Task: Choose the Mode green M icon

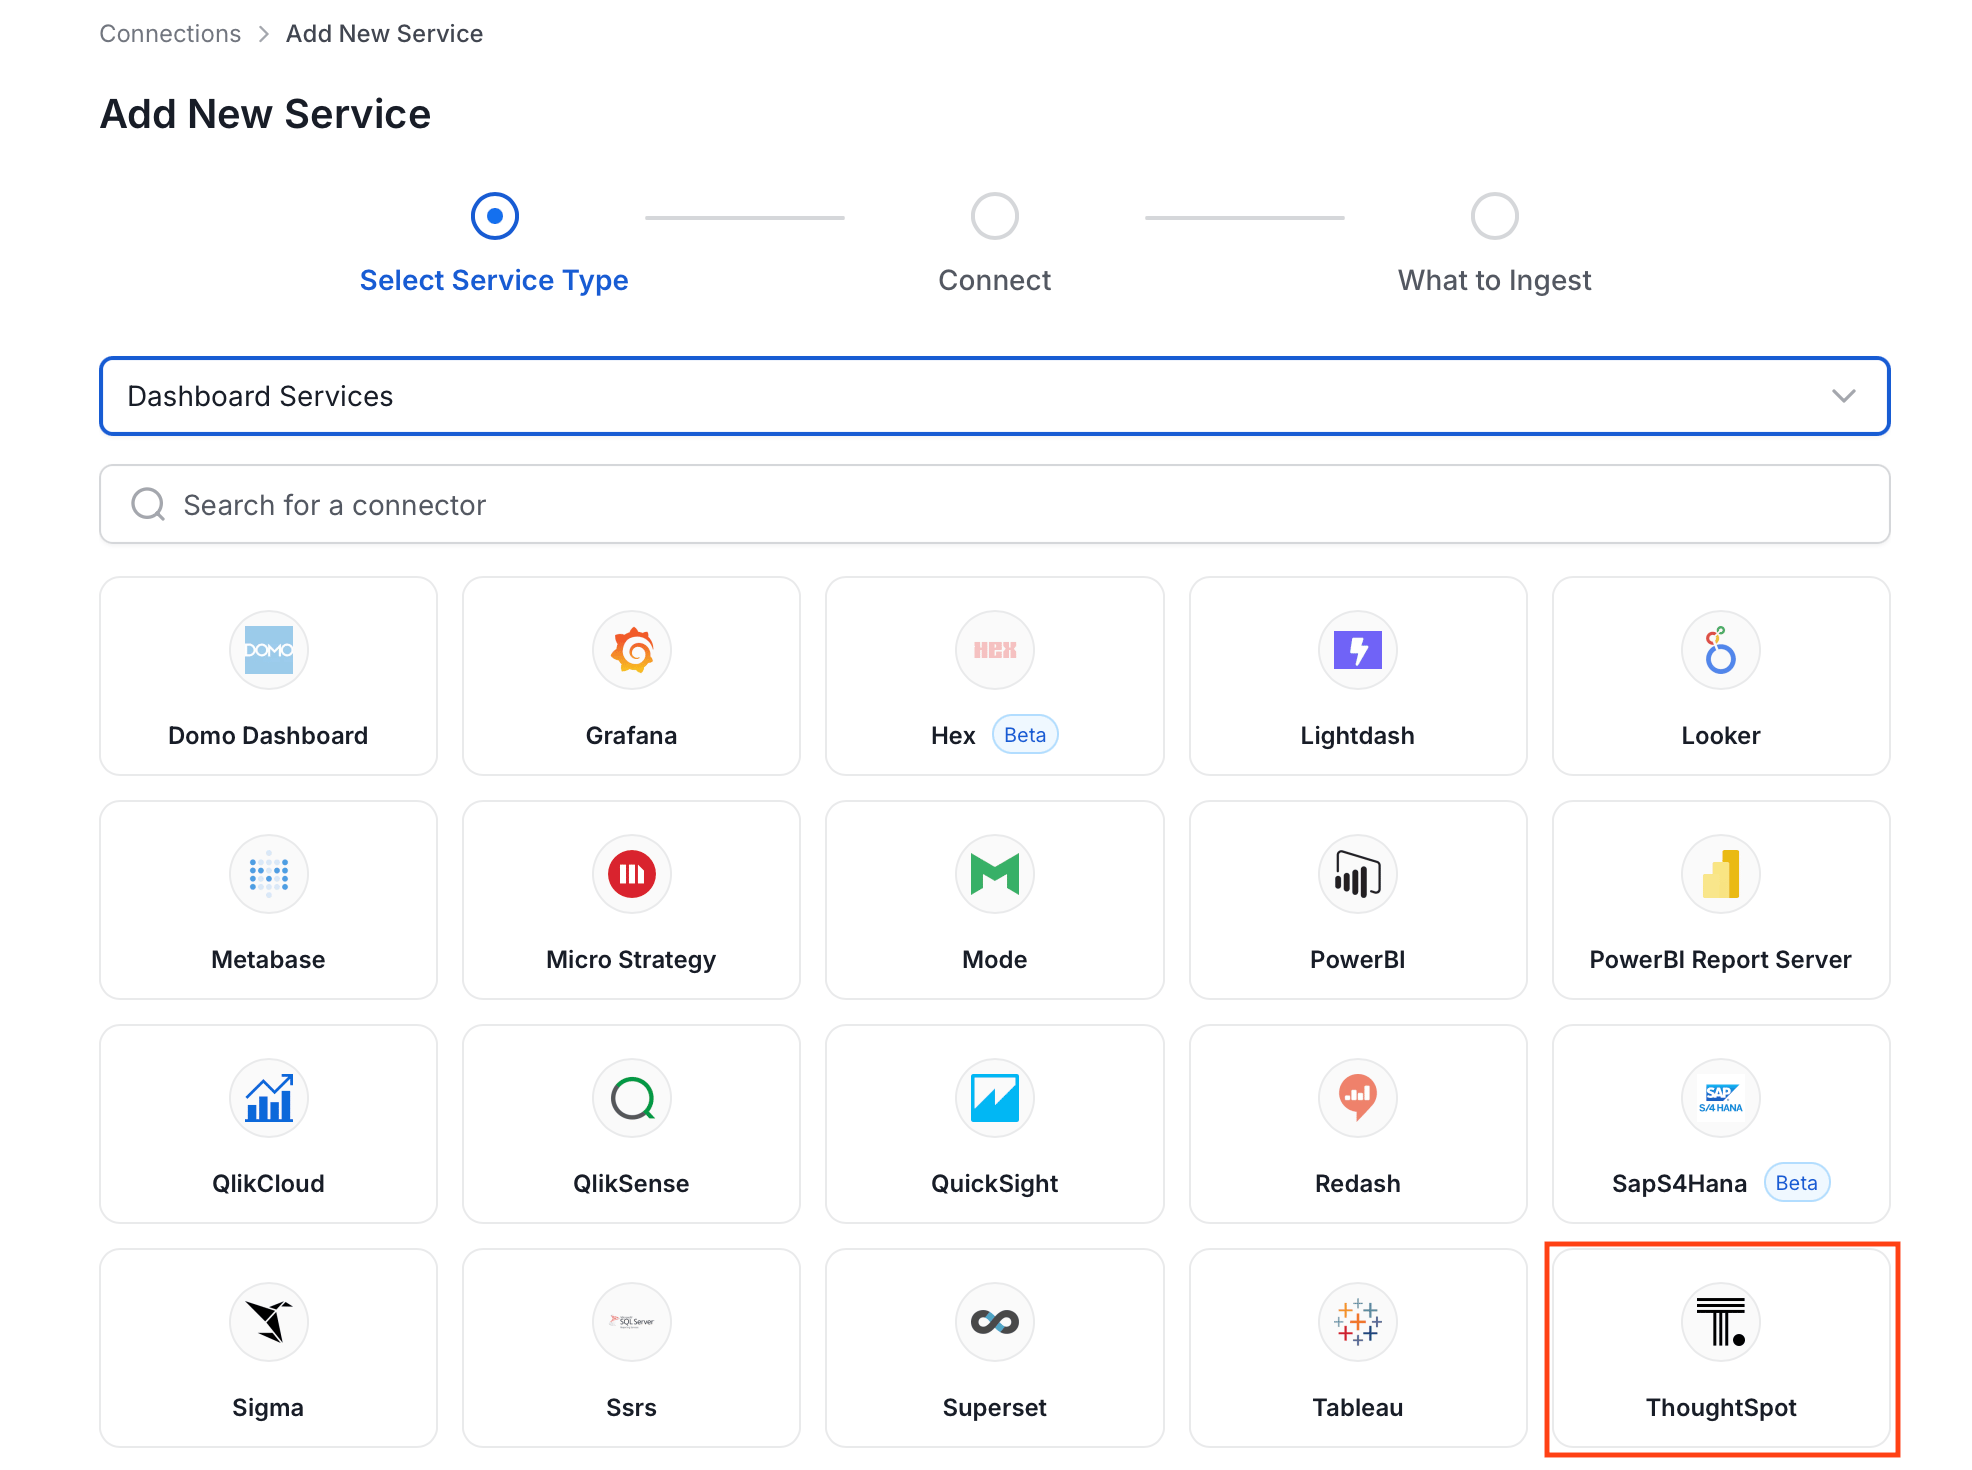Action: [994, 874]
